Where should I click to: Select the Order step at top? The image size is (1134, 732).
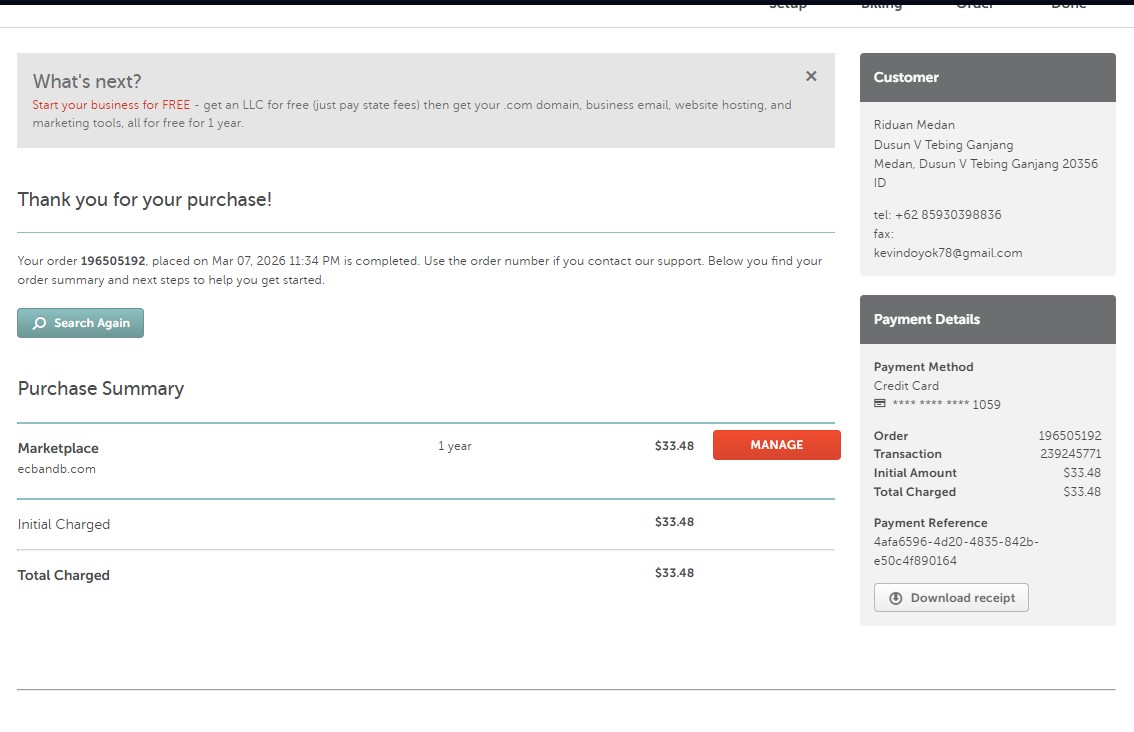(x=974, y=6)
